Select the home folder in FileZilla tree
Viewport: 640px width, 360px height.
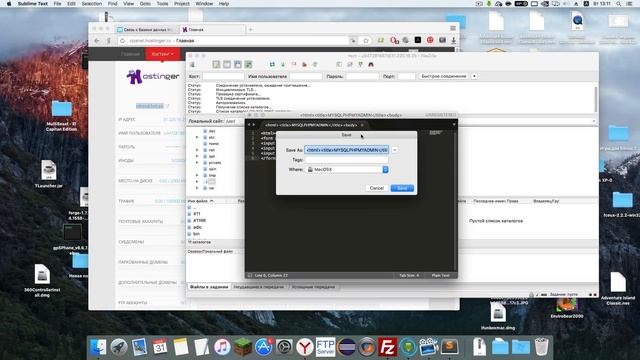[x=213, y=144]
